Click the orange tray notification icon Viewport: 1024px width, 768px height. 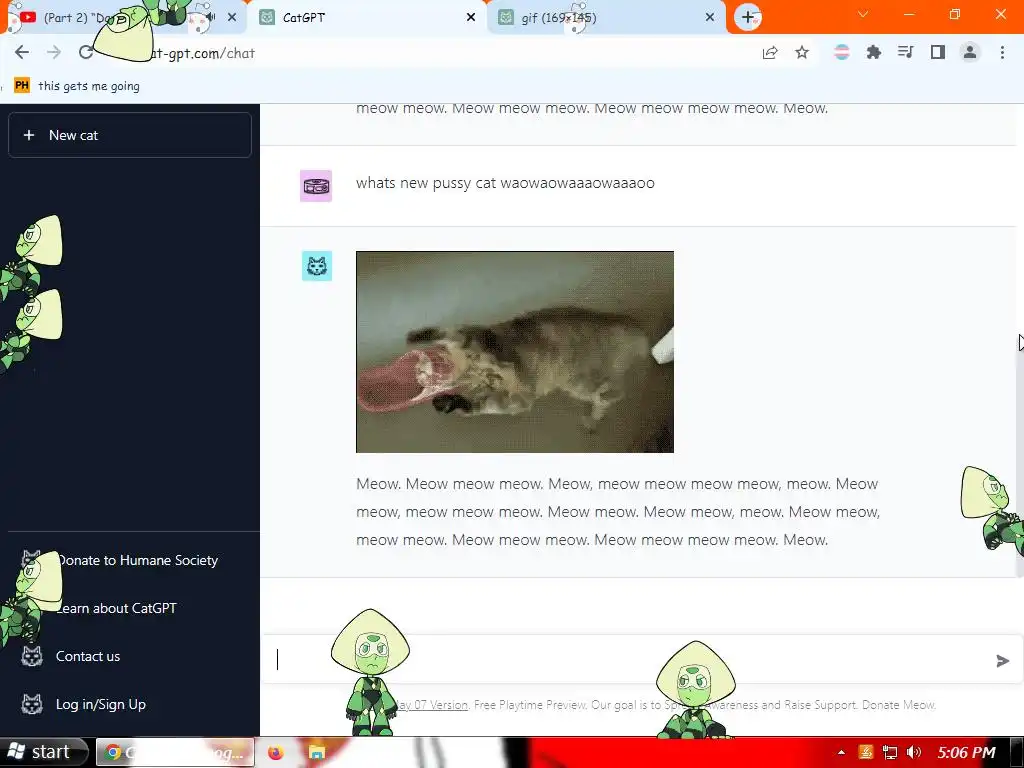point(866,752)
